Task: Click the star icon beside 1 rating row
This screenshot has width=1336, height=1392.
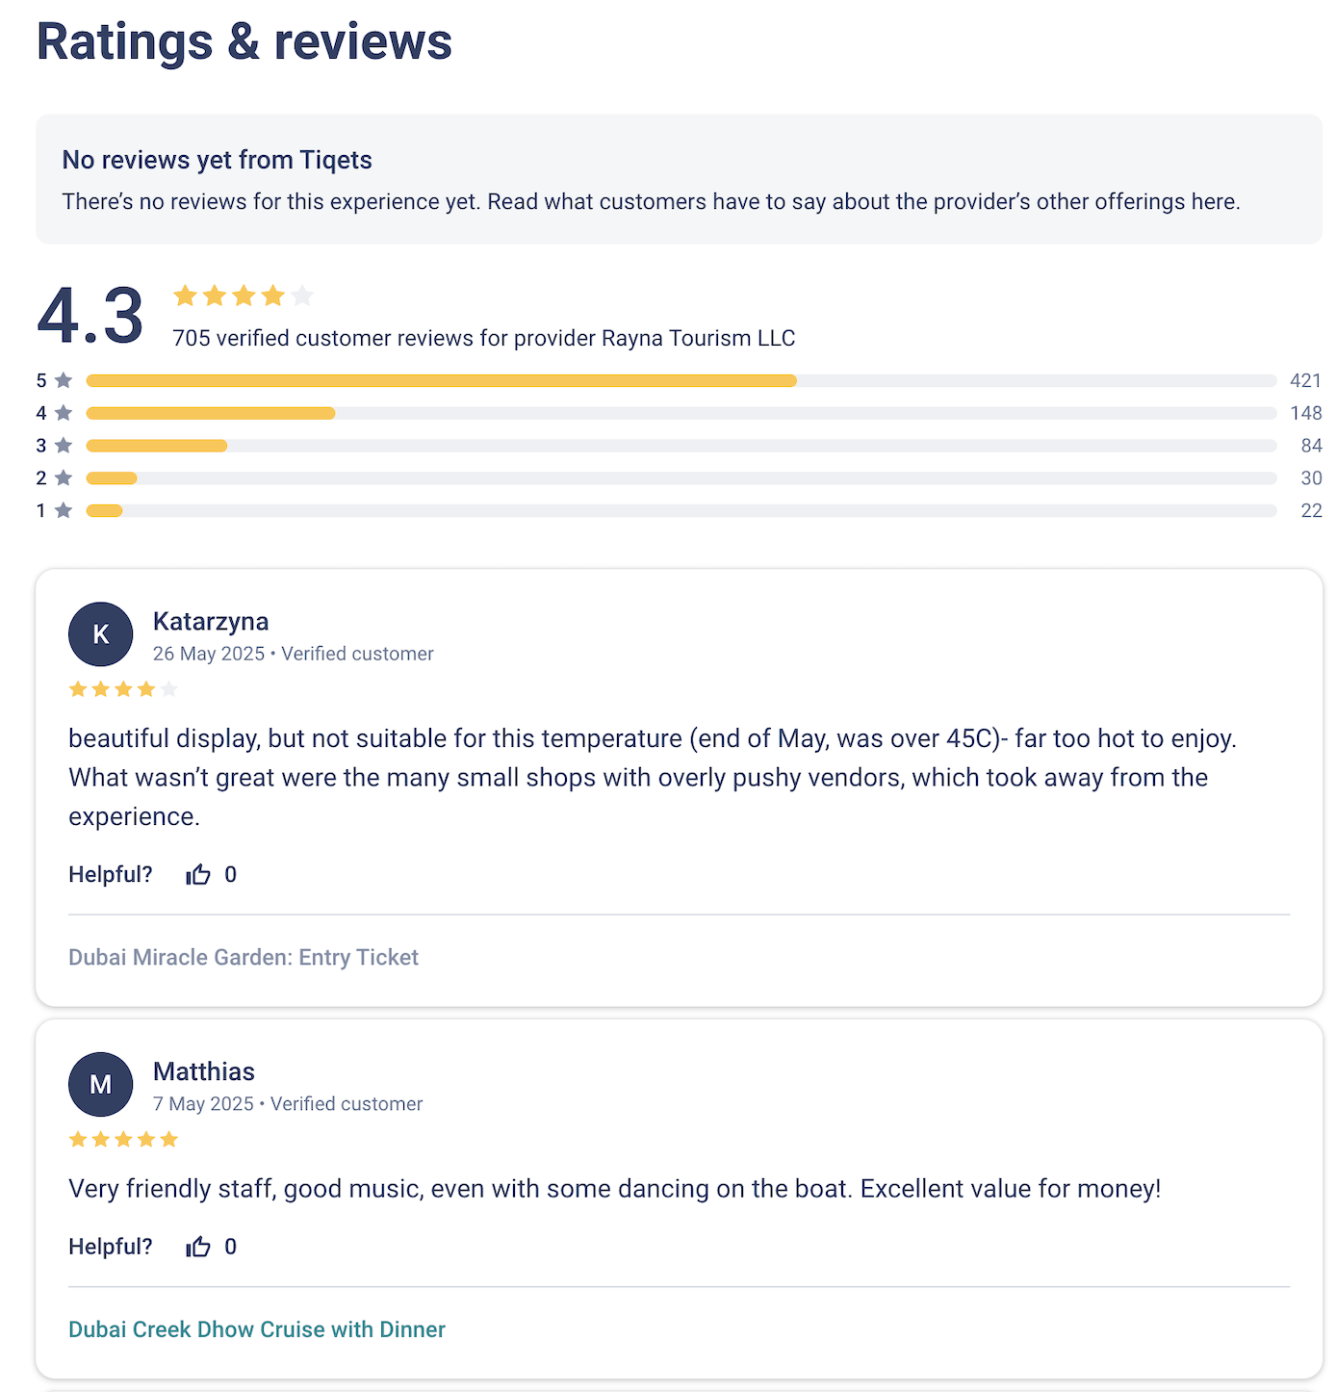Action: (x=64, y=511)
